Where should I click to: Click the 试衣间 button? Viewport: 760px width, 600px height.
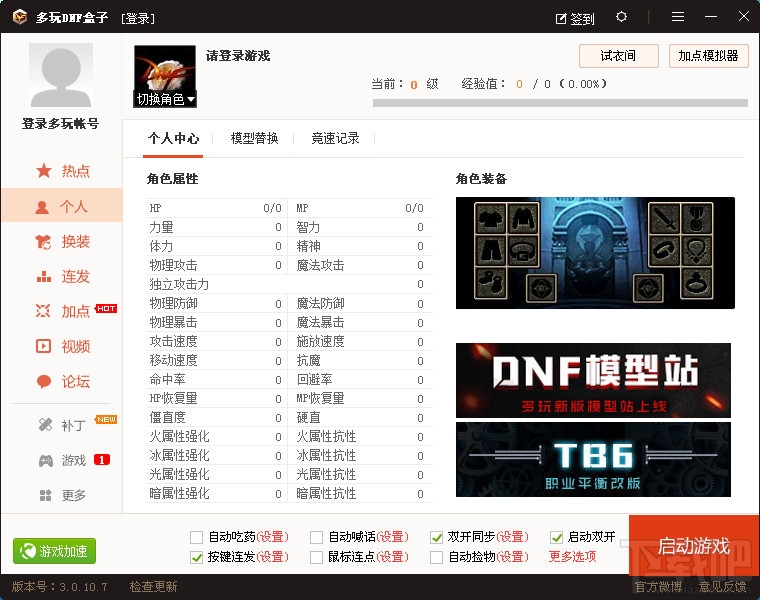click(x=618, y=56)
